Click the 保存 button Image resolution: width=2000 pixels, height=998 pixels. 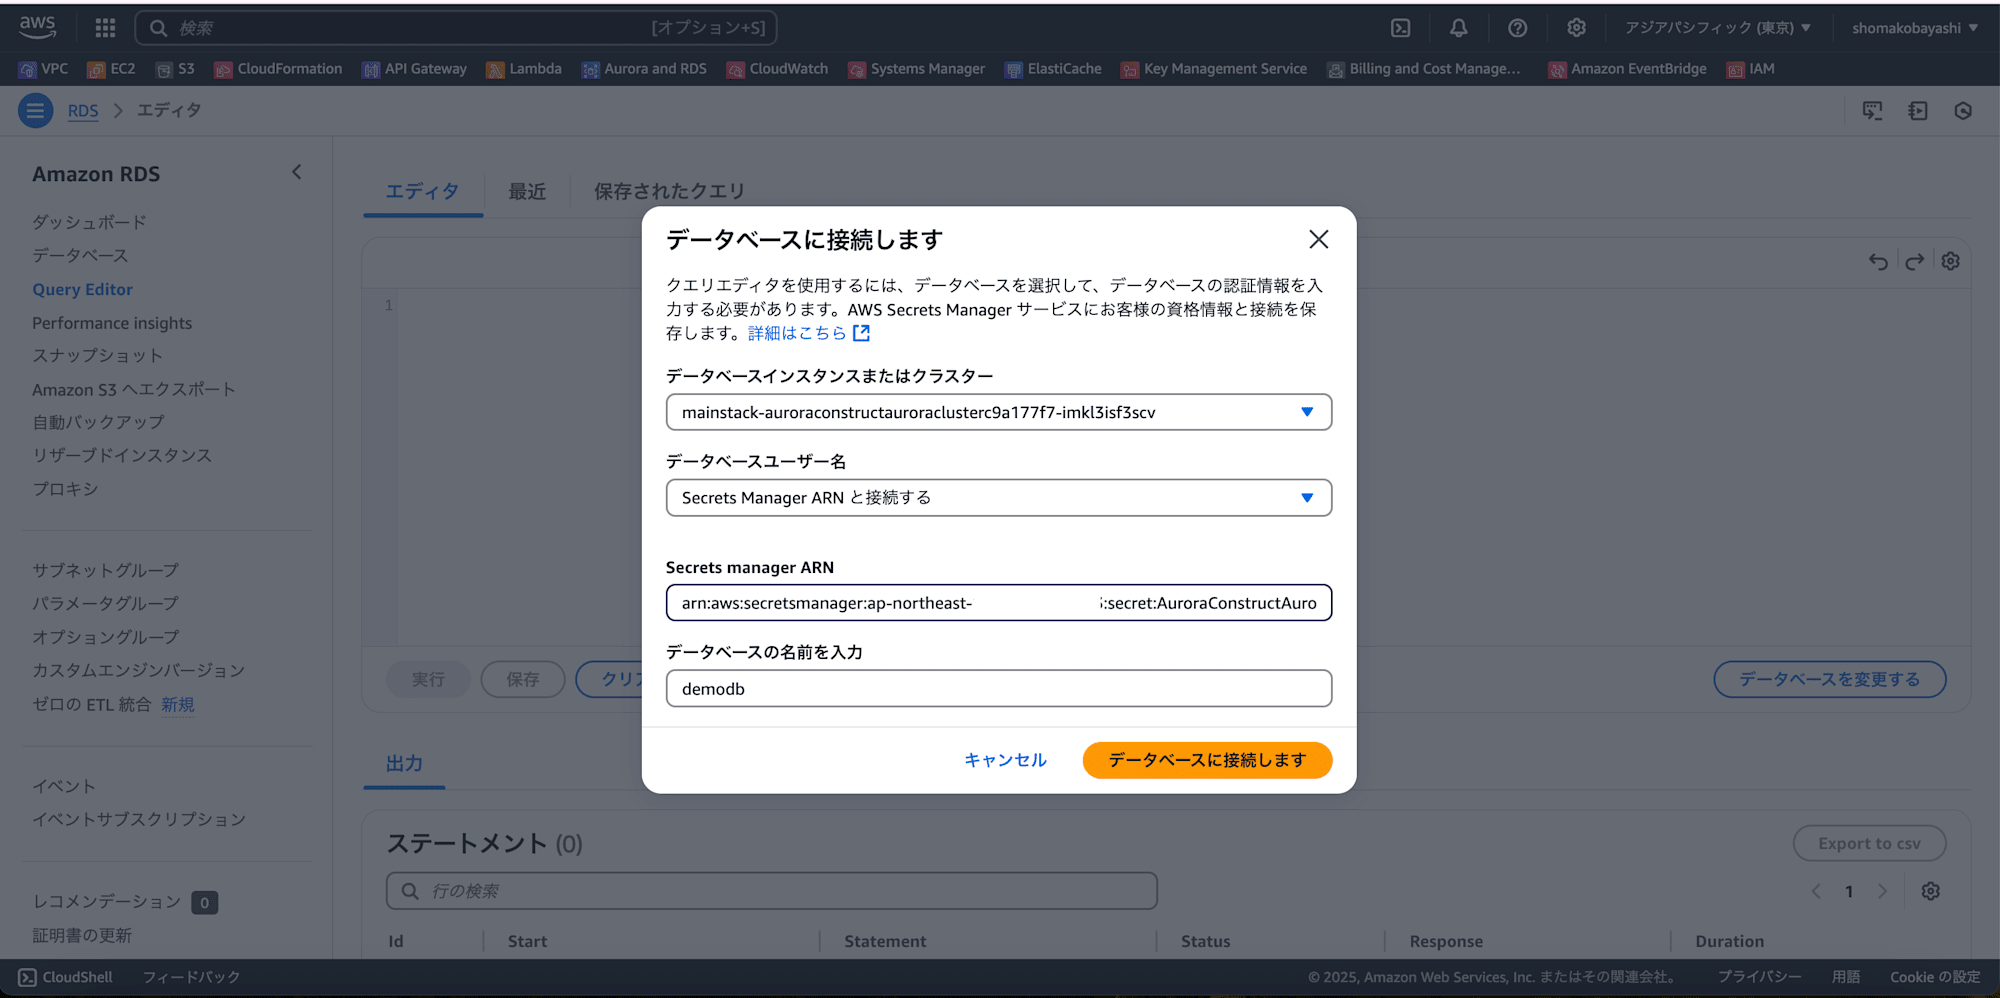point(523,679)
